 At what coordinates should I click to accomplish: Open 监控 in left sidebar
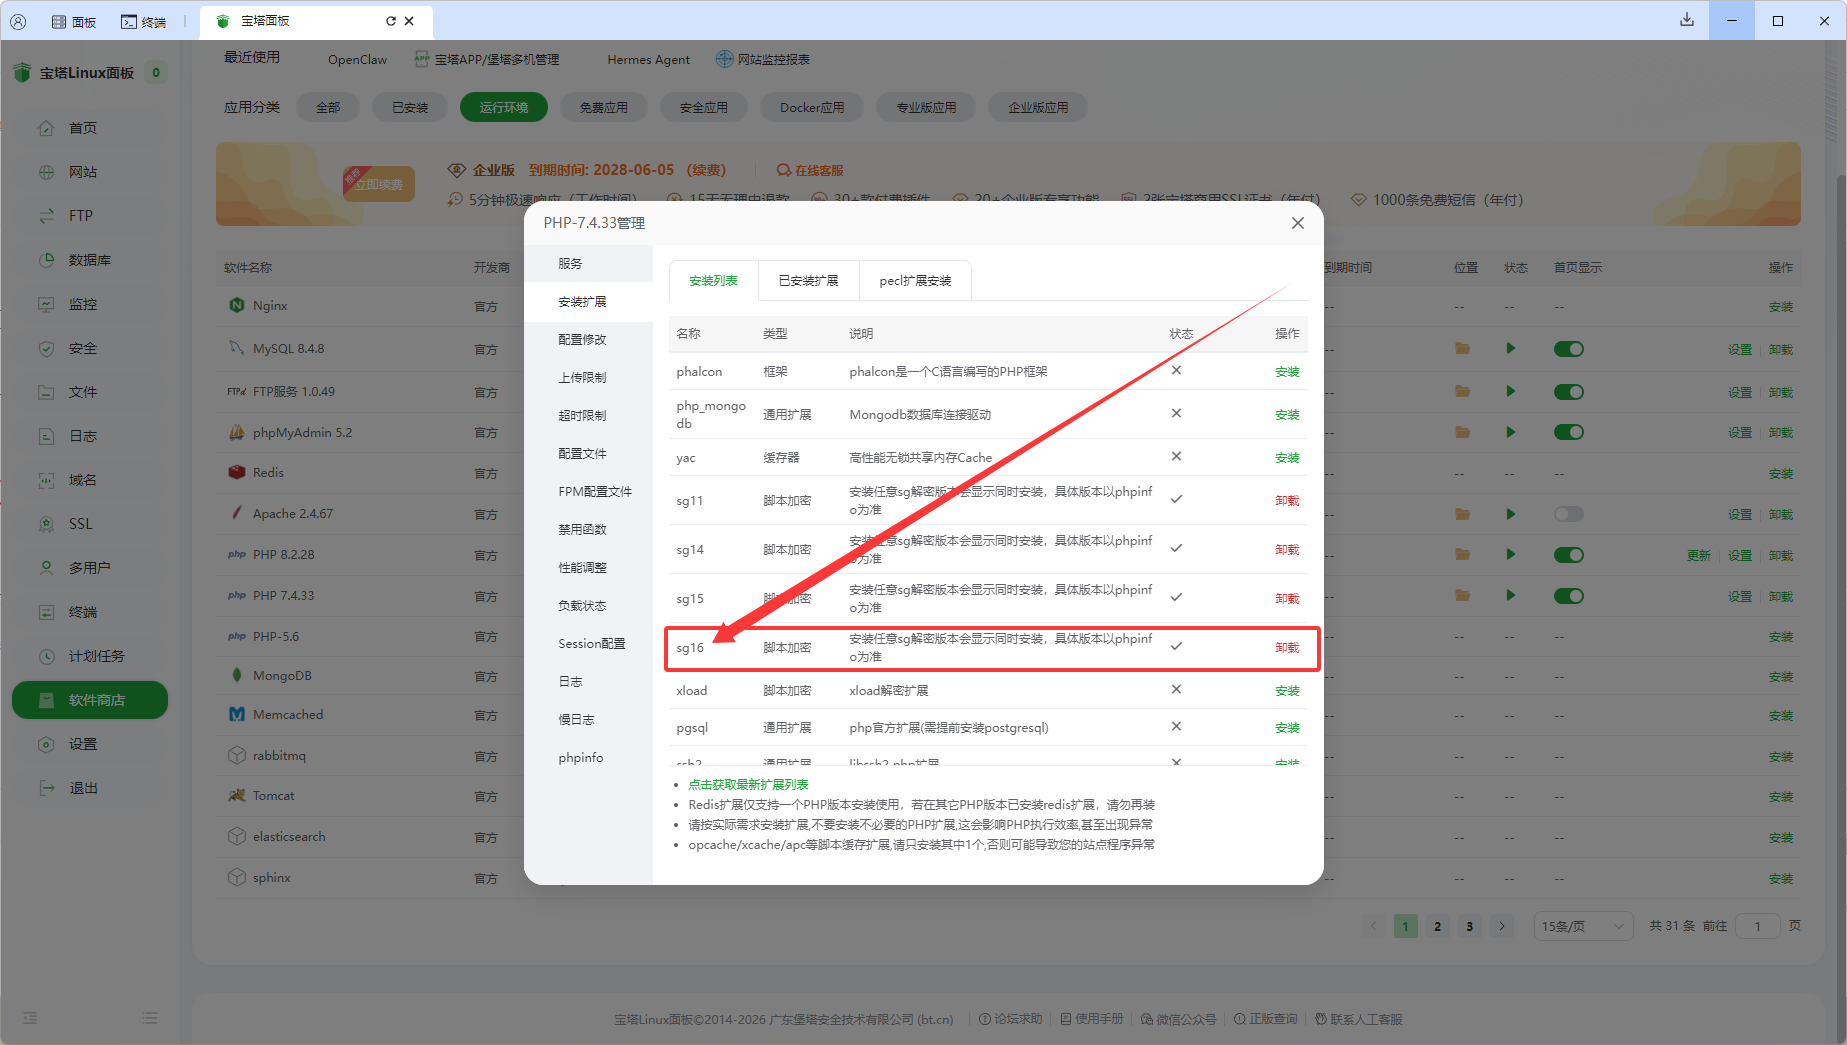pyautogui.click(x=90, y=304)
